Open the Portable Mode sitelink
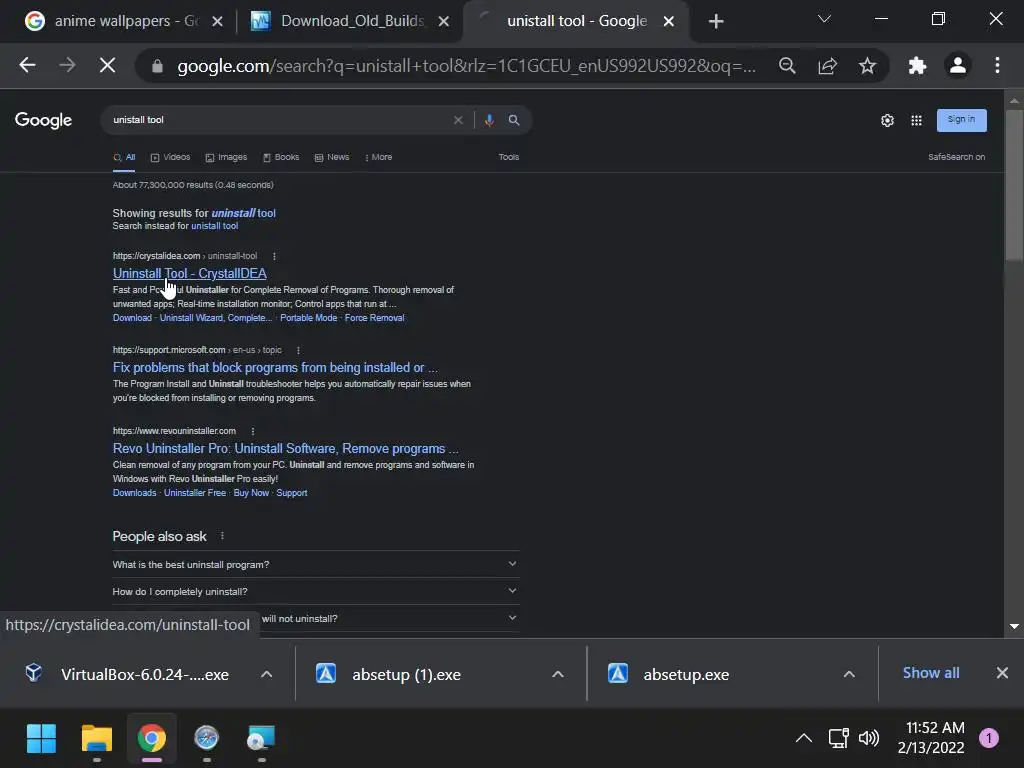Image resolution: width=1024 pixels, height=768 pixels. click(x=308, y=318)
